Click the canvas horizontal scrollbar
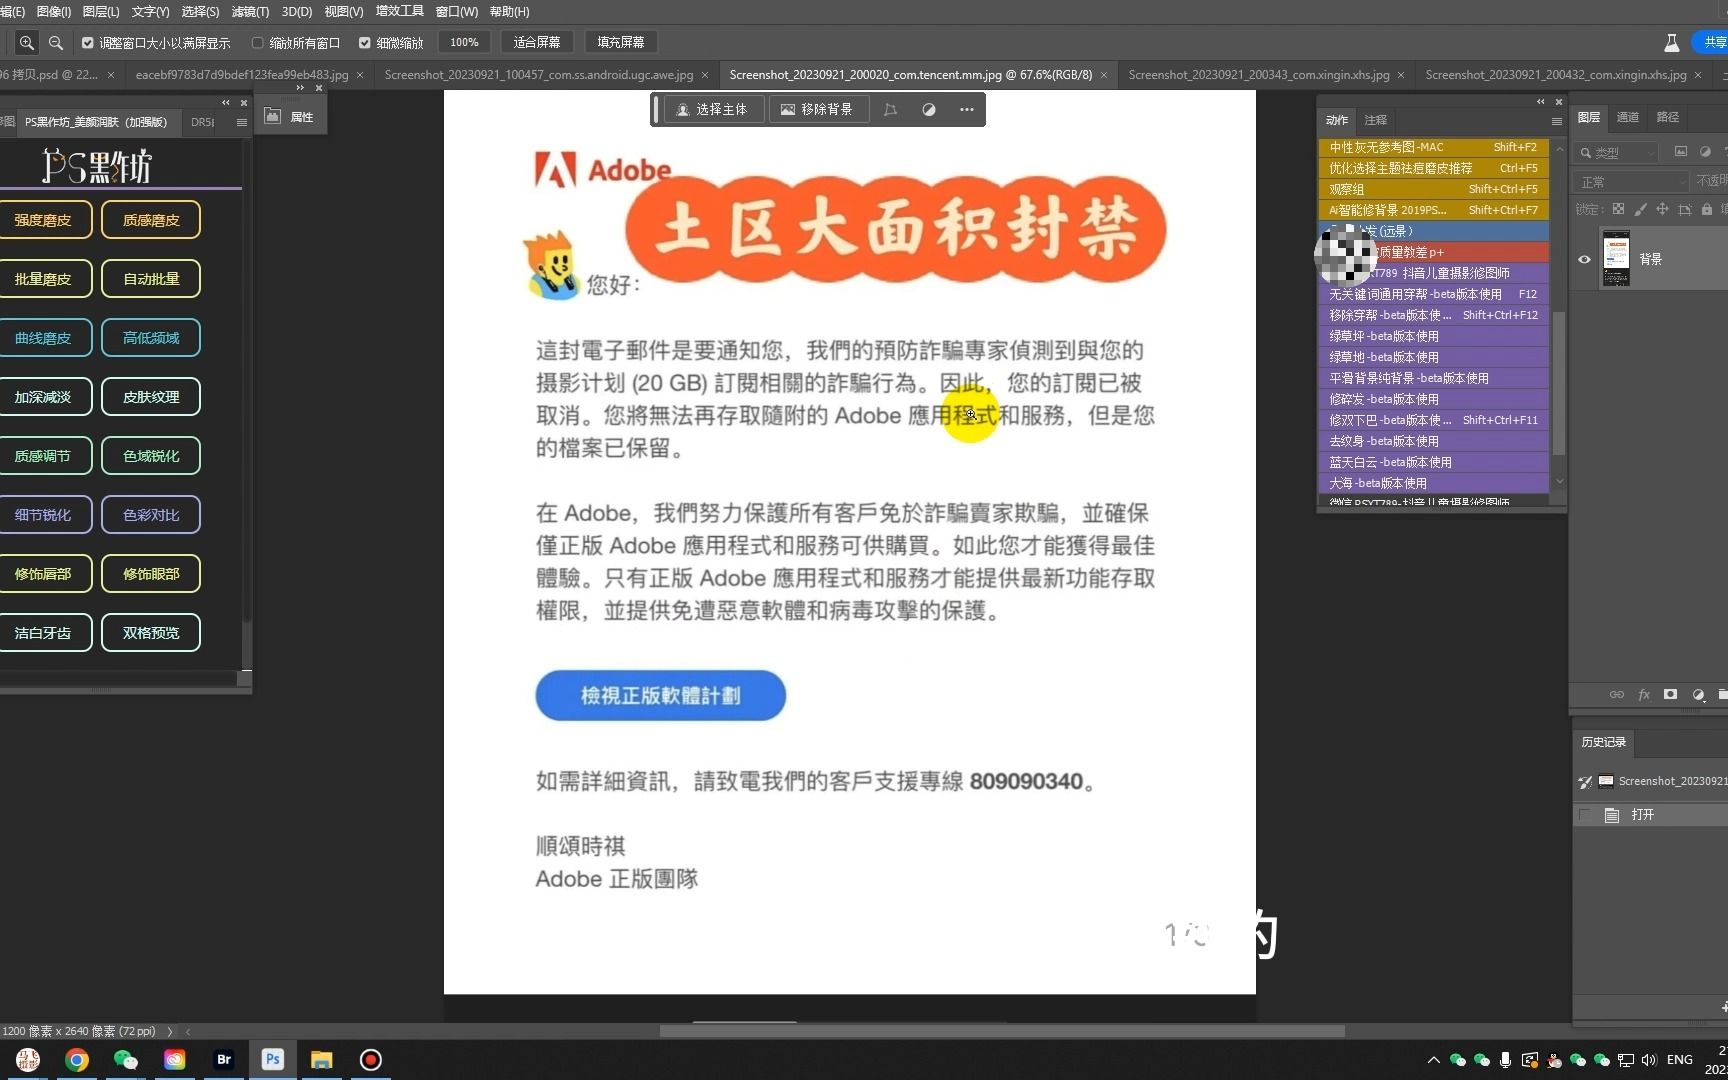The width and height of the screenshot is (1728, 1080). (x=1002, y=1031)
